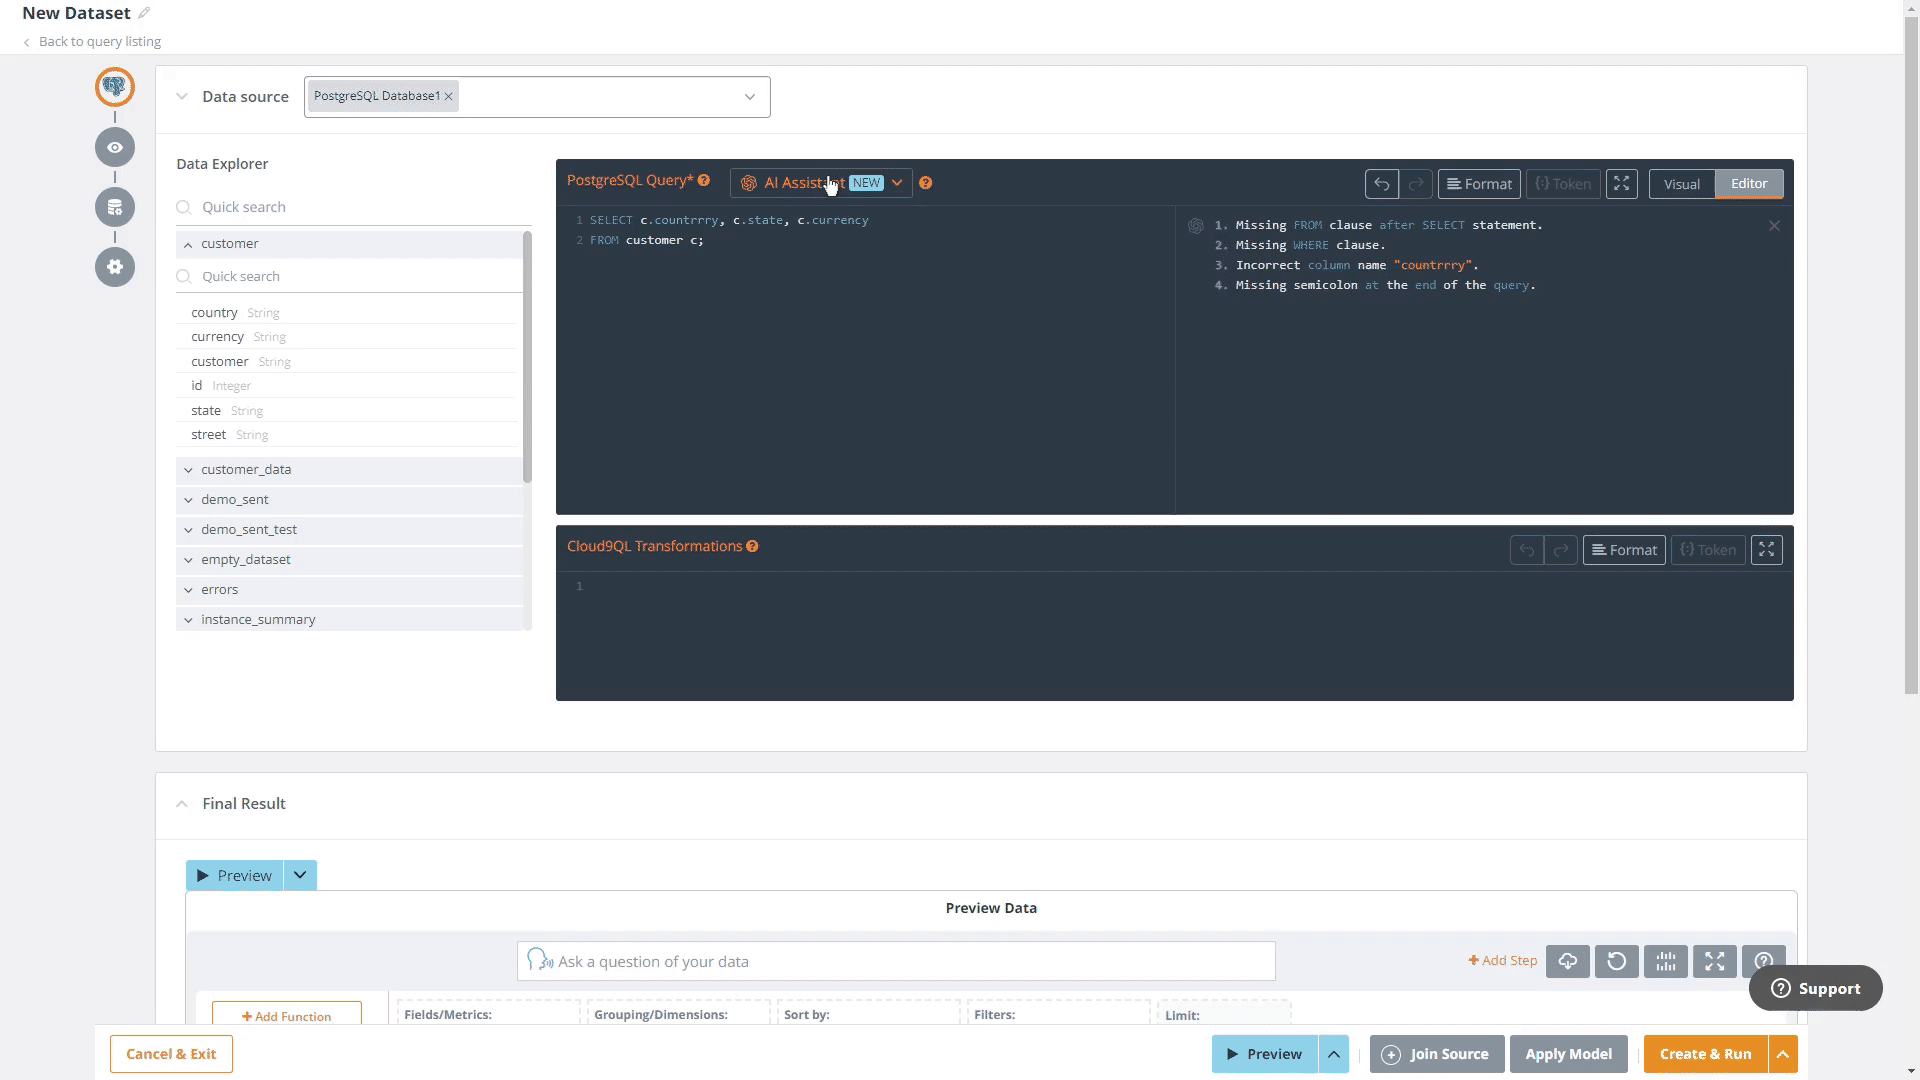Collapse the Final Result section
This screenshot has width=1920, height=1080.
(182, 804)
